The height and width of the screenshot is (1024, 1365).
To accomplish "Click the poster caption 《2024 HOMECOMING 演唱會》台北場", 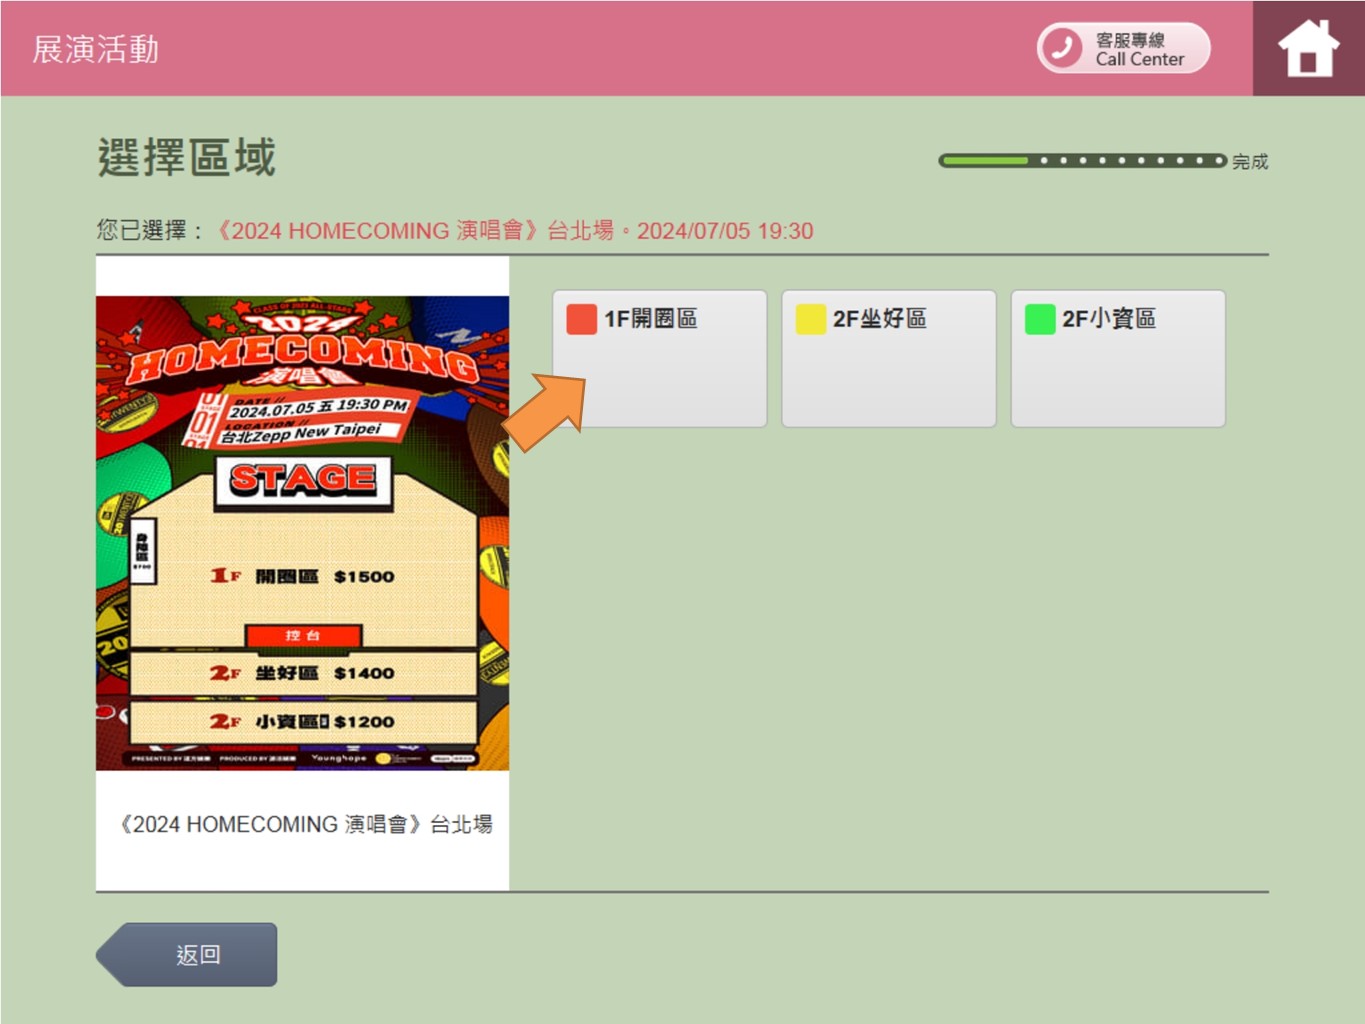I will click(305, 824).
